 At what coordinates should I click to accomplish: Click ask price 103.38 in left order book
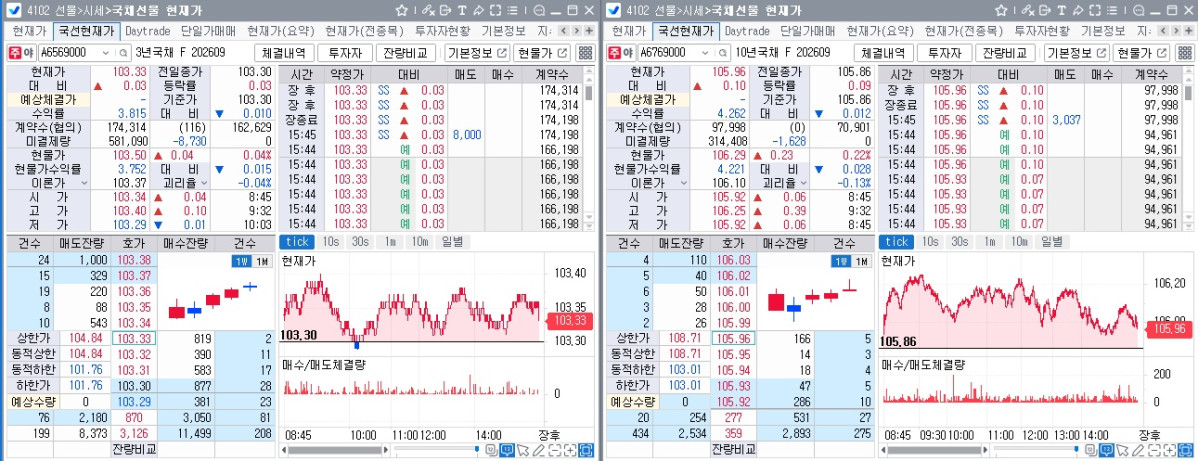(x=134, y=260)
